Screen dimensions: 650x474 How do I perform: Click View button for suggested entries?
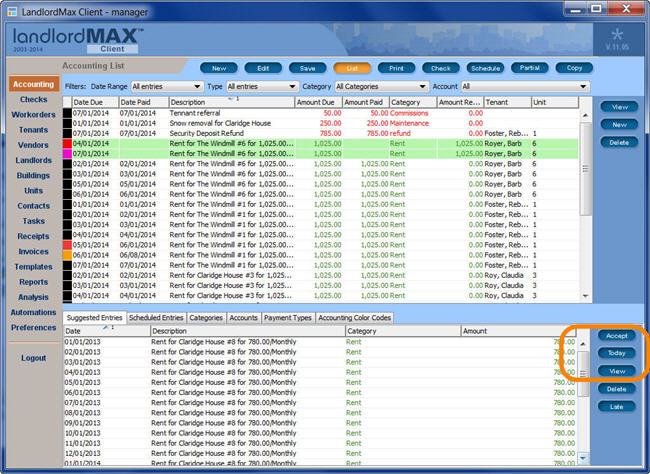point(617,371)
